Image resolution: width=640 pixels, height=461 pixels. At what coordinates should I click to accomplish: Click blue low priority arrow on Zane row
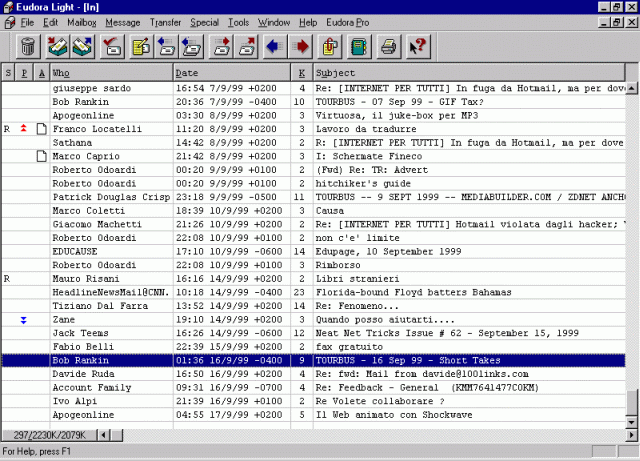pos(24,320)
